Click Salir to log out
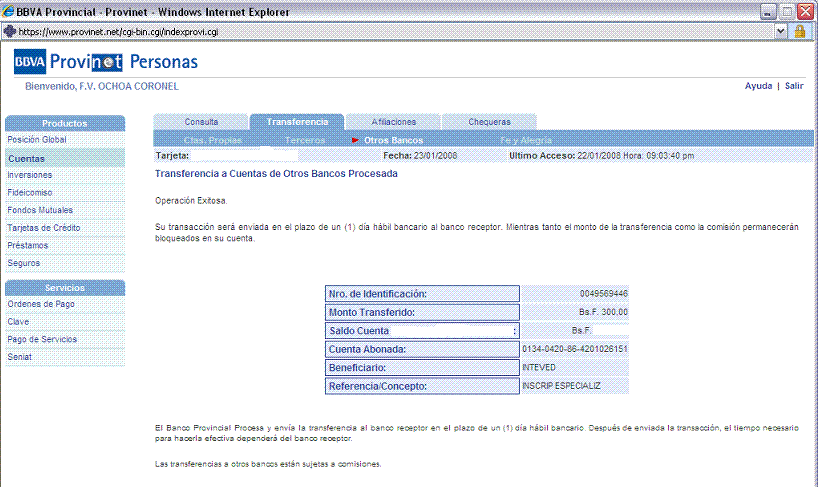Screen dimensions: 818x487 coord(794,86)
